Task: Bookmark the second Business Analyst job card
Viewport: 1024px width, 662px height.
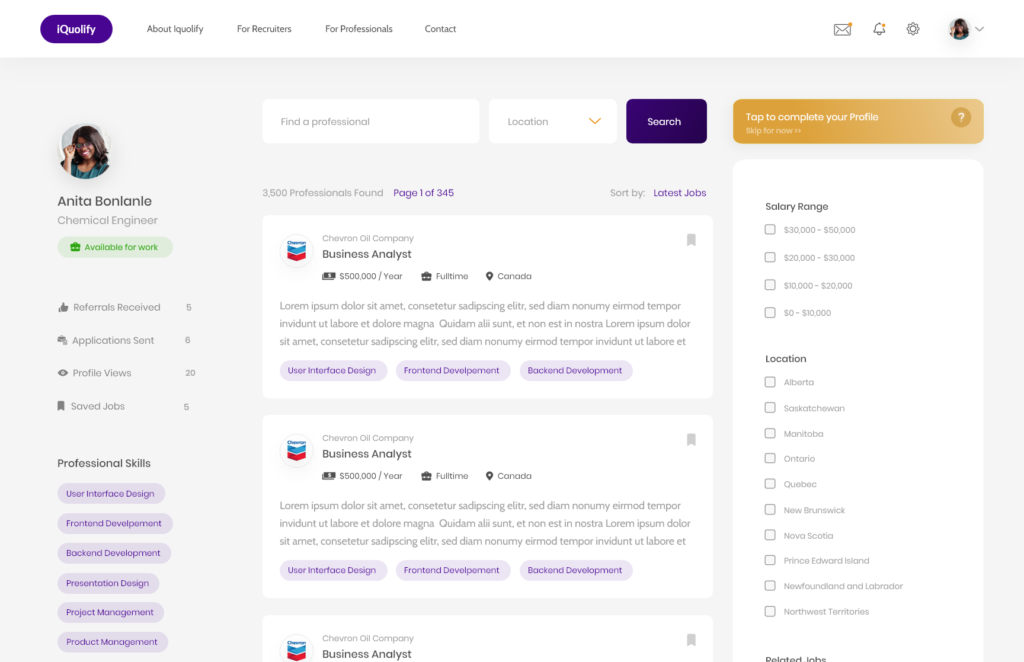Action: (691, 440)
